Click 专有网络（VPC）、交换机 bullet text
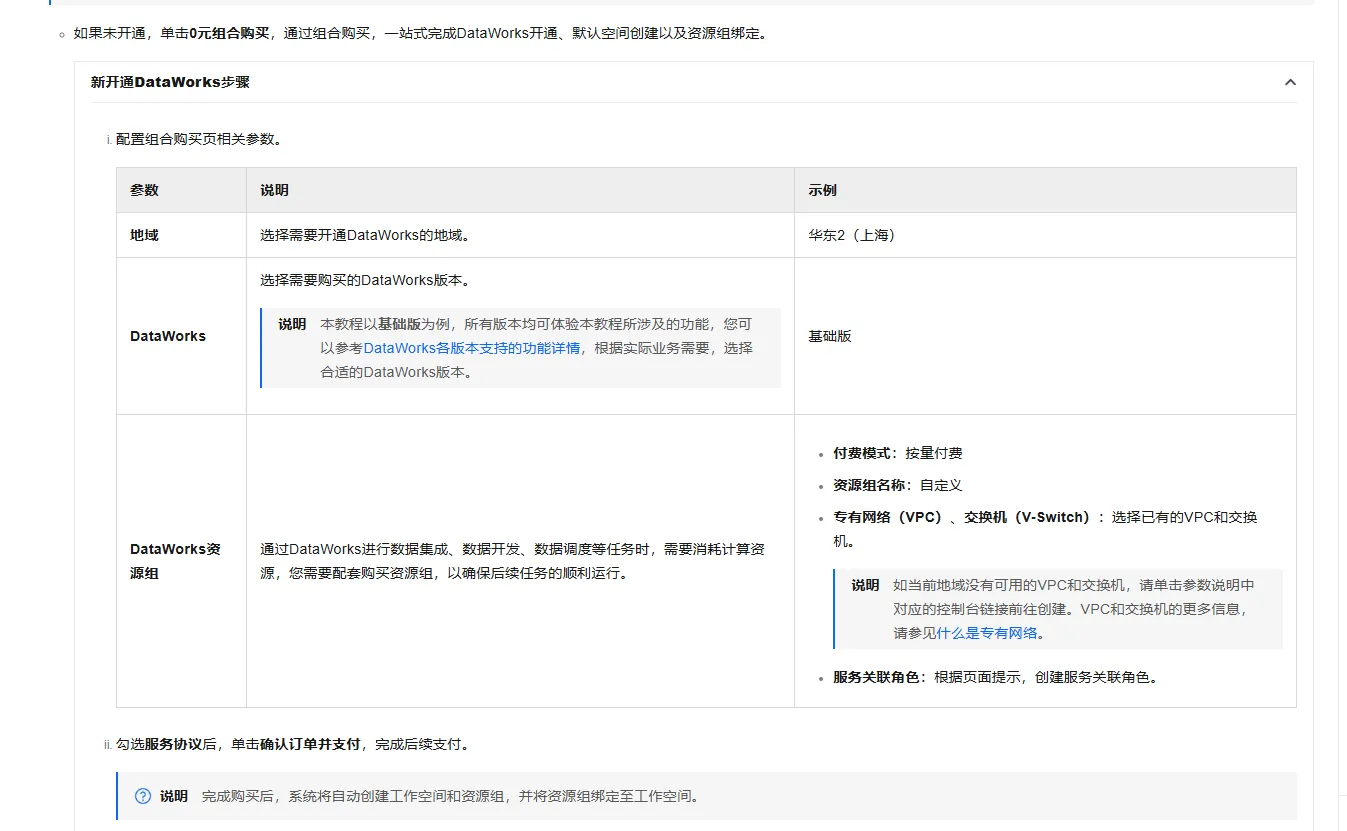Screen dimensions: 1347x831 1045,529
